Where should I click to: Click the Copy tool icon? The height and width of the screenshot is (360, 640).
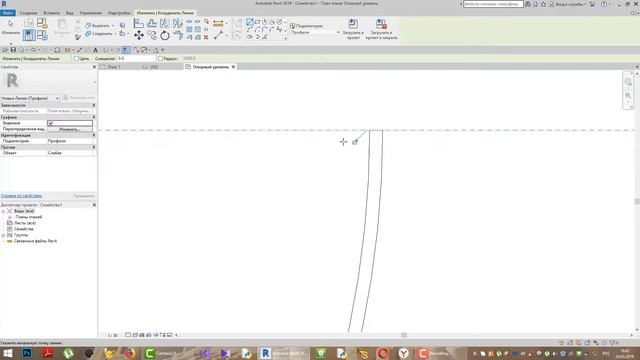152,36
